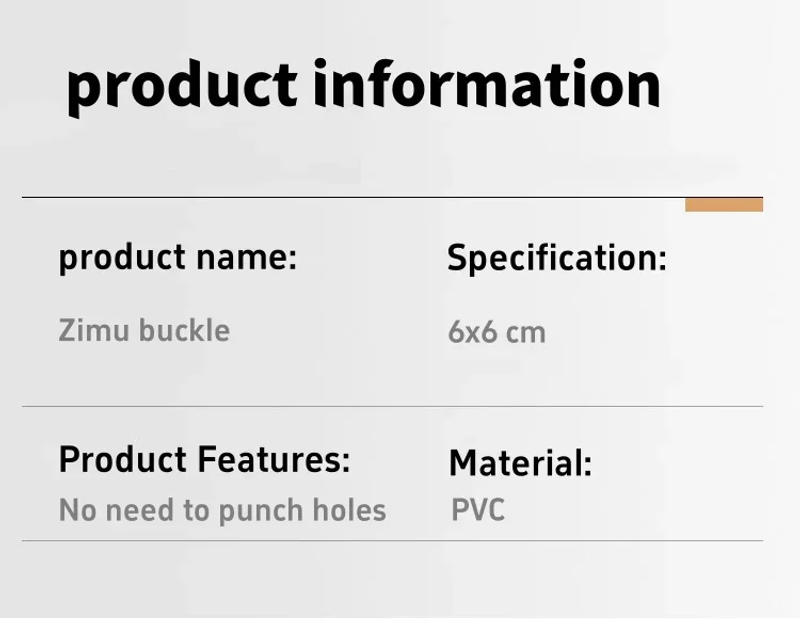Click the "No need to punch holes" text

coord(222,510)
